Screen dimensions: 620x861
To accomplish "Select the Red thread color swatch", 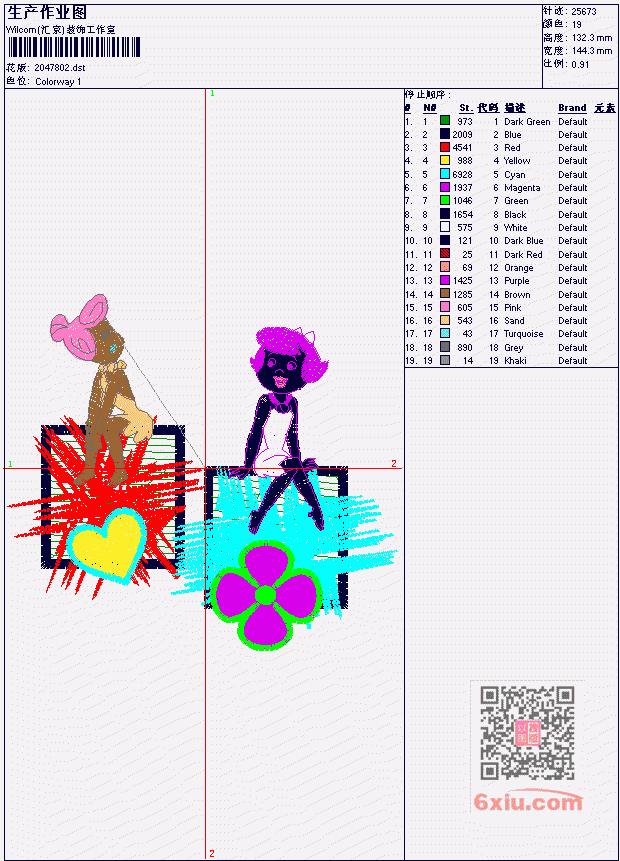I will 445,147.
